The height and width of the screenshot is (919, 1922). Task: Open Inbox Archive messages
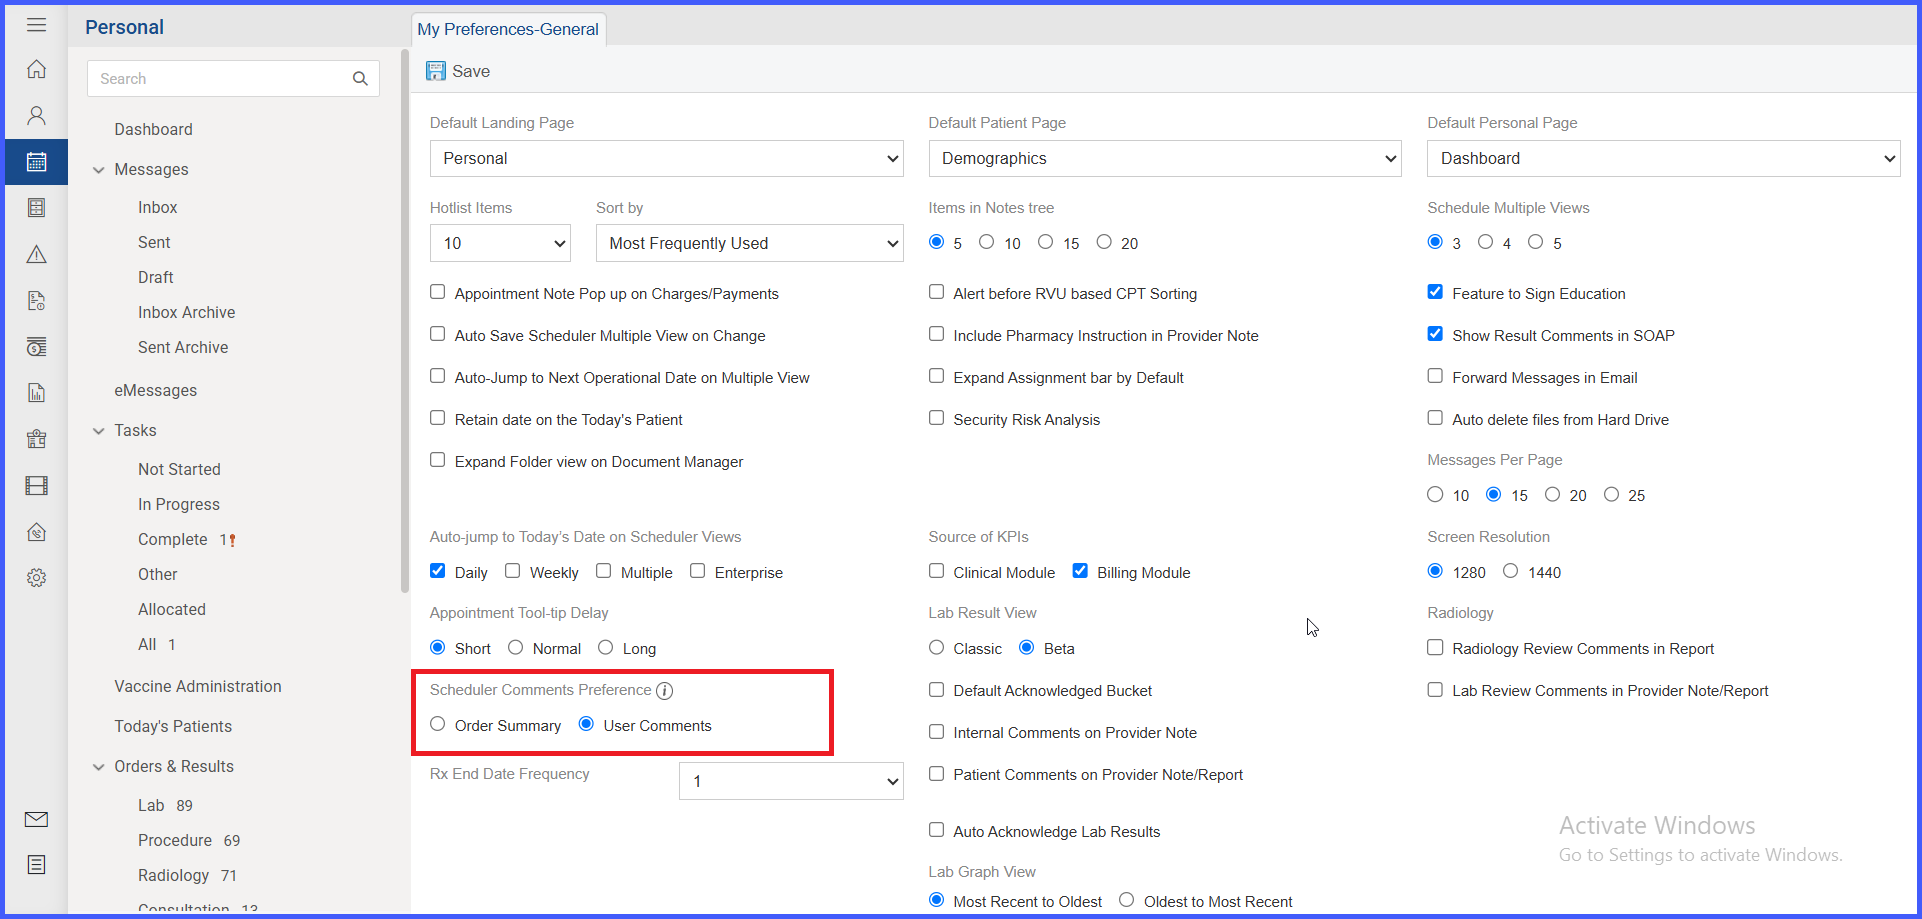click(187, 313)
